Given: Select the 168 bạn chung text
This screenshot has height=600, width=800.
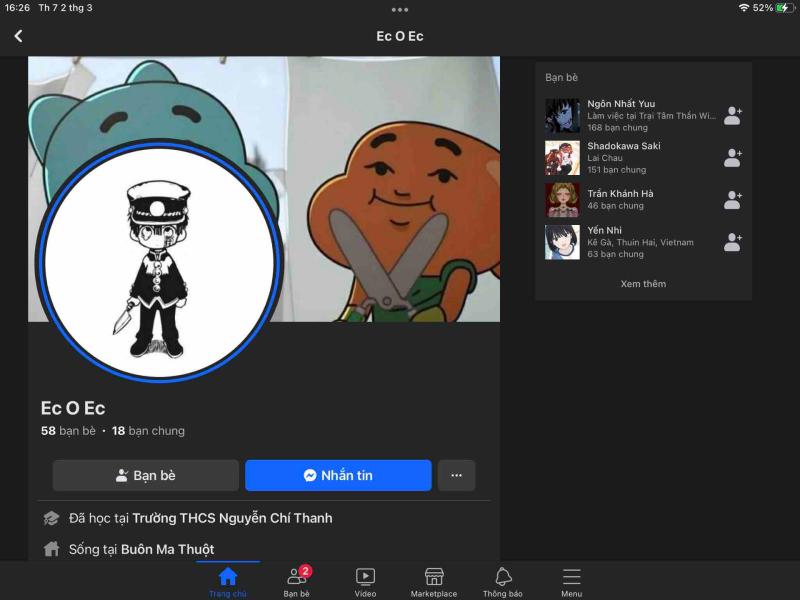Looking at the screenshot, I should tap(617, 128).
